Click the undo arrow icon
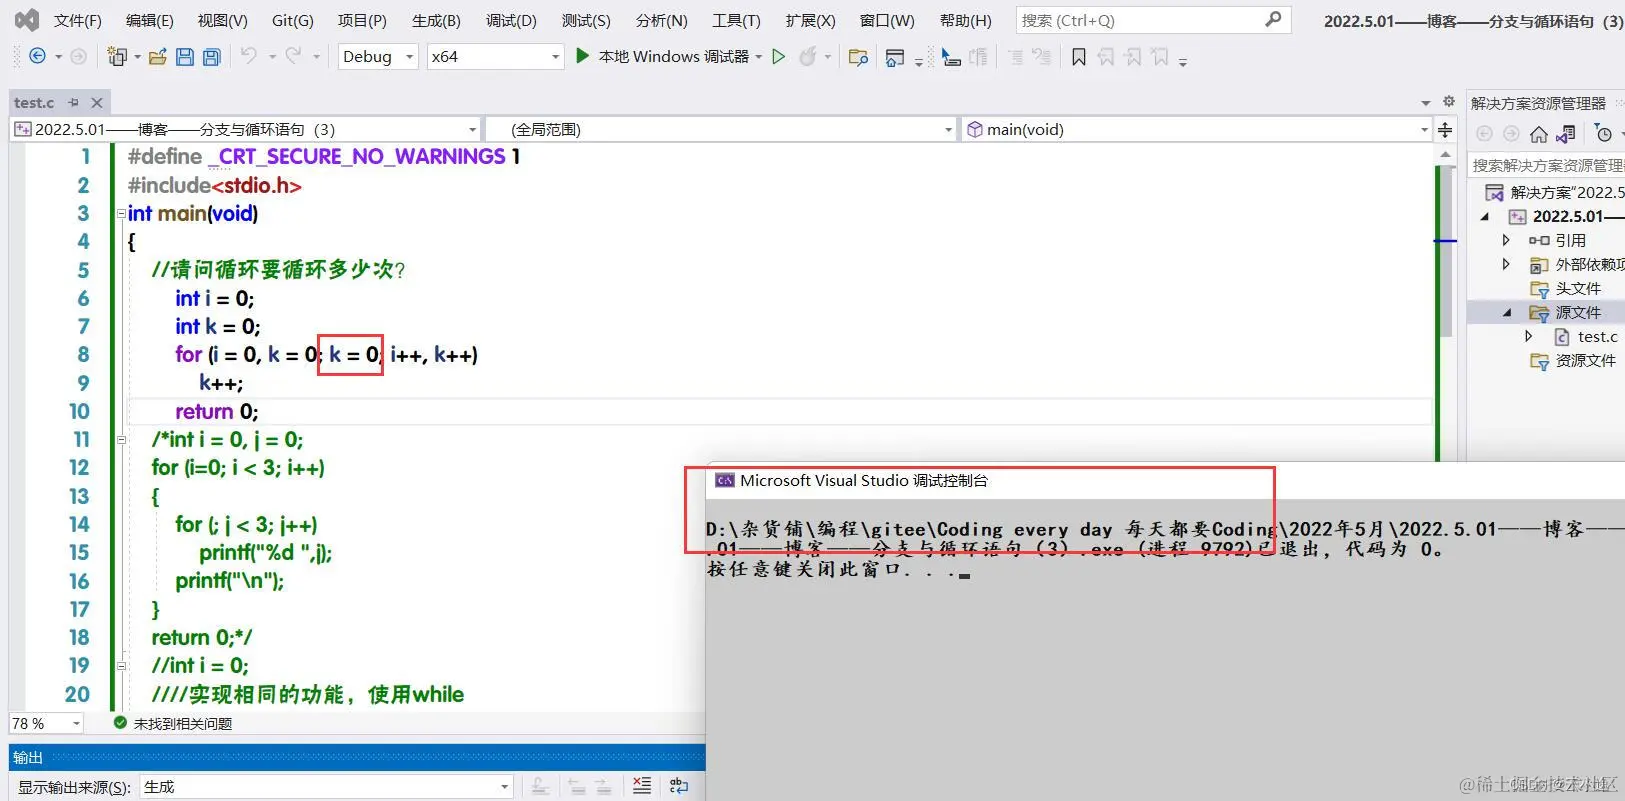 tap(249, 56)
